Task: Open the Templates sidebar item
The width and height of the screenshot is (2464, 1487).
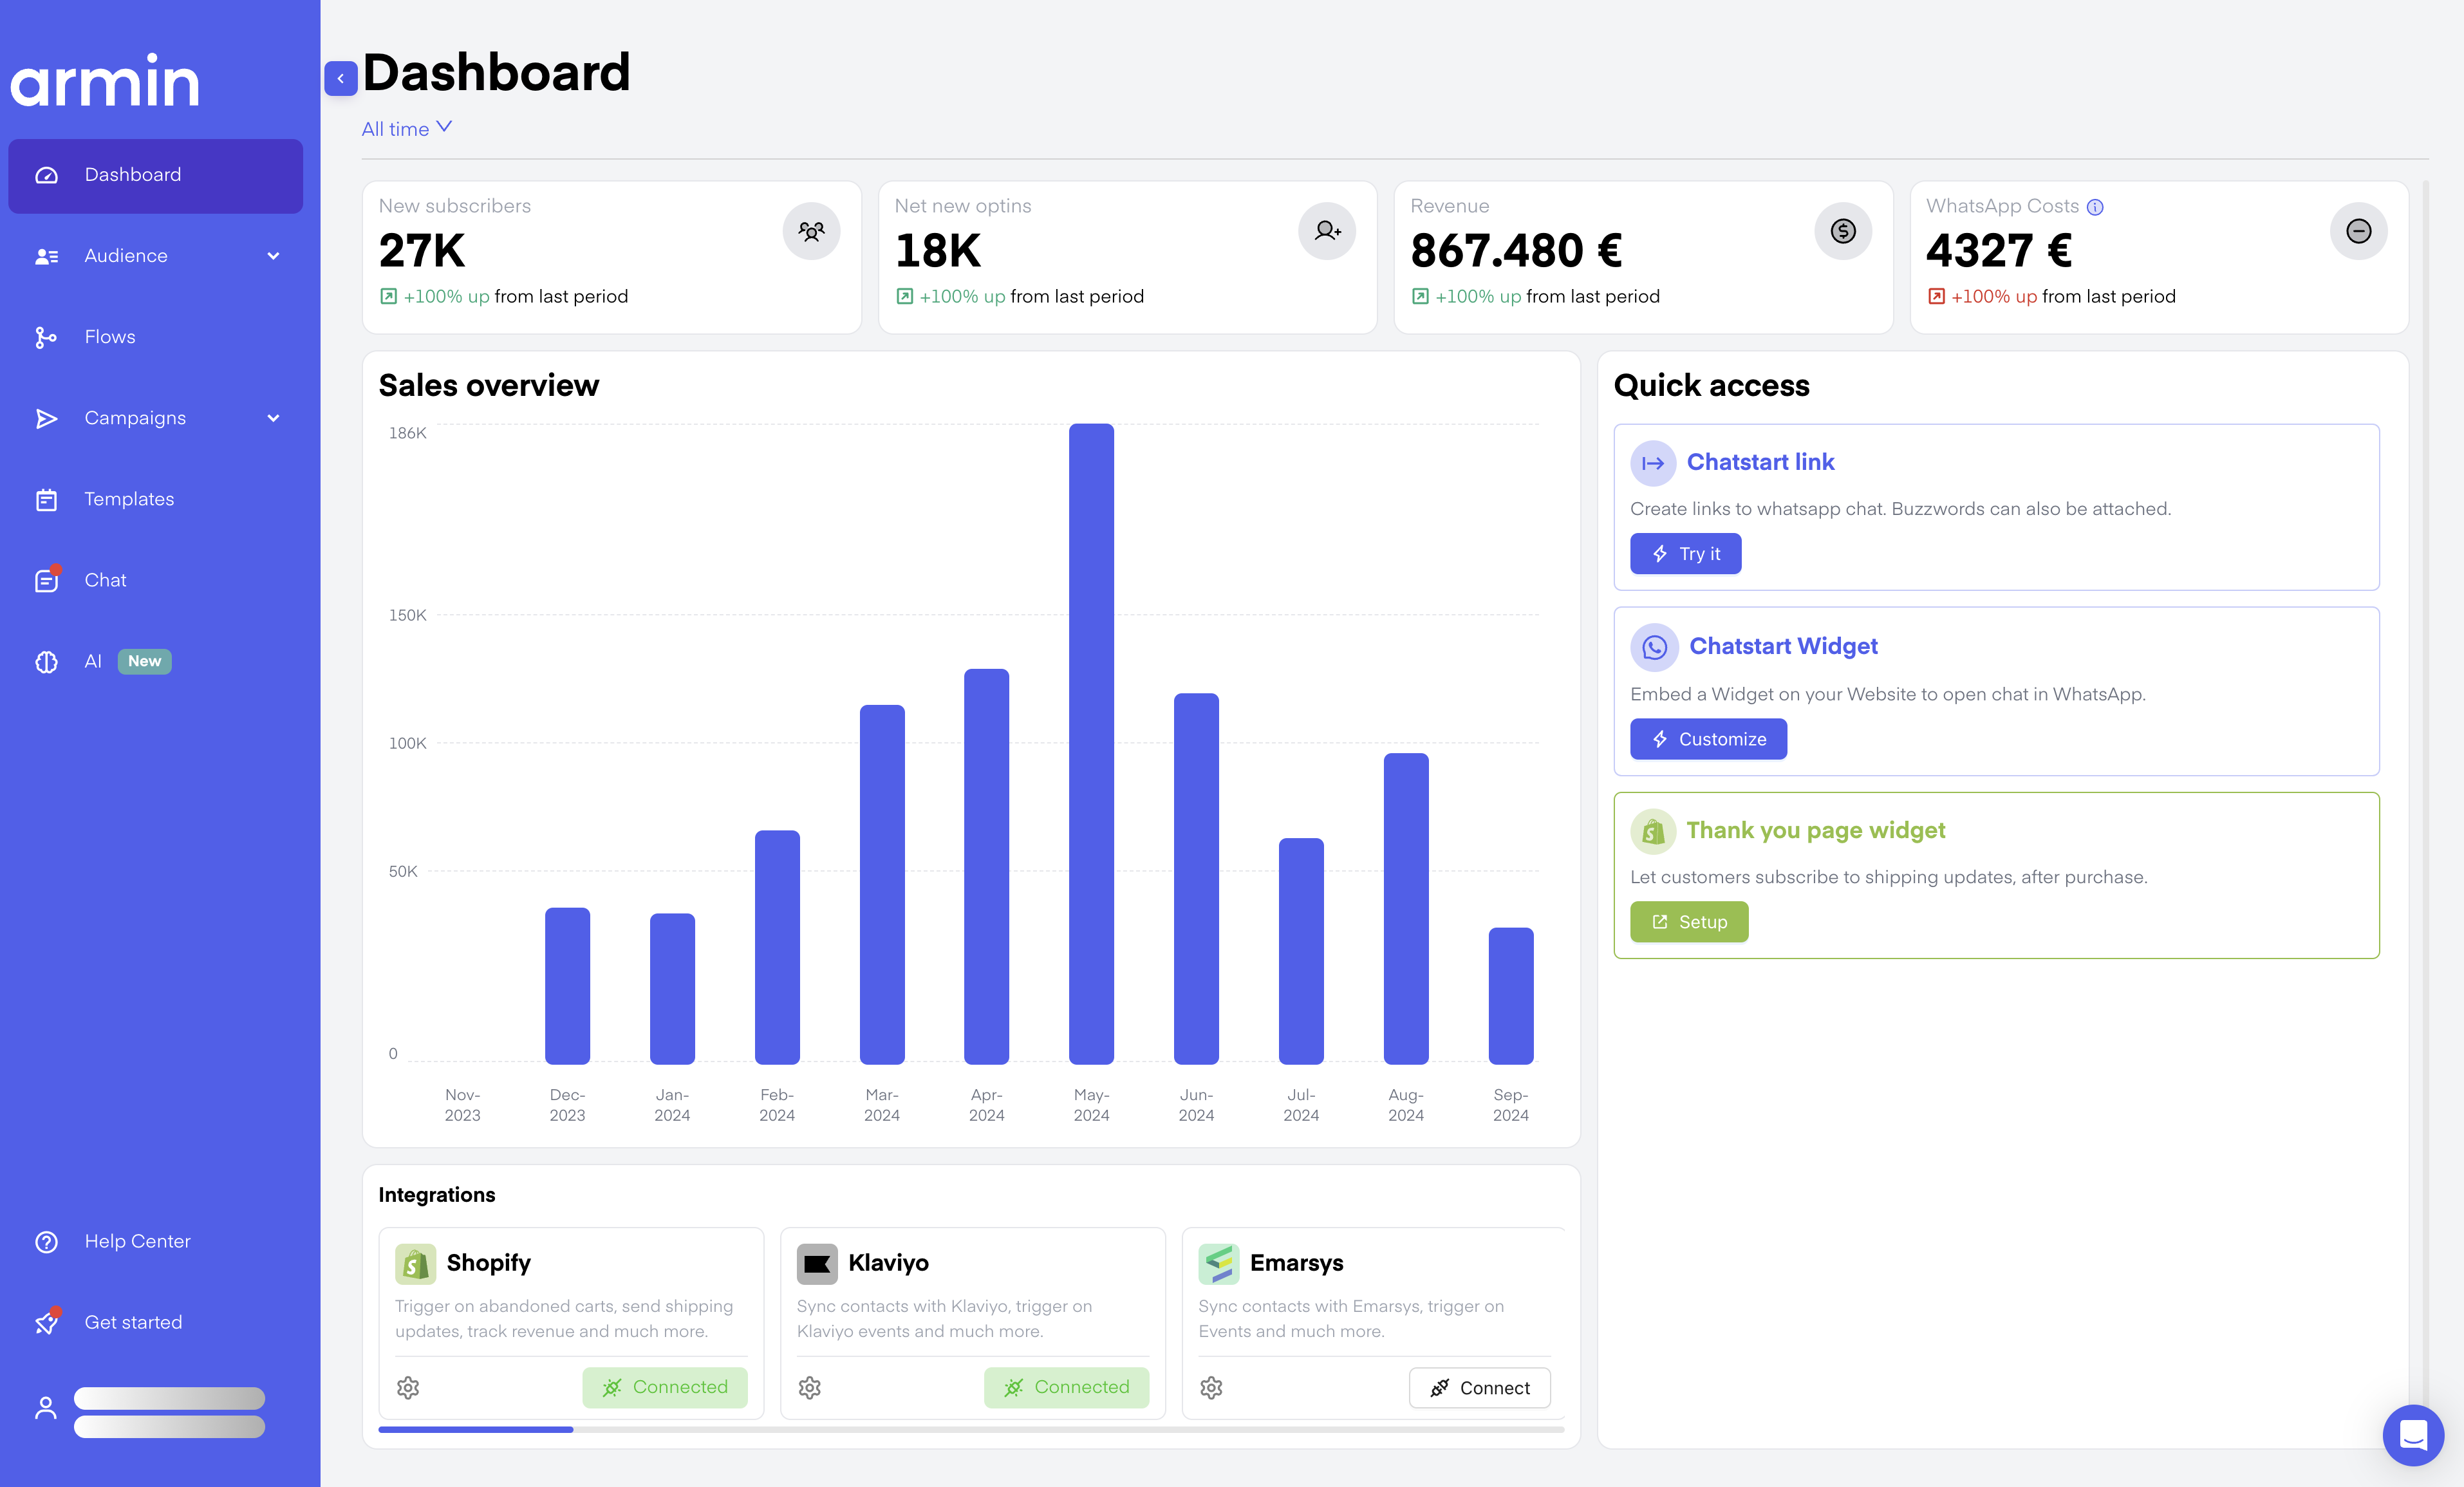Action: pos(129,499)
